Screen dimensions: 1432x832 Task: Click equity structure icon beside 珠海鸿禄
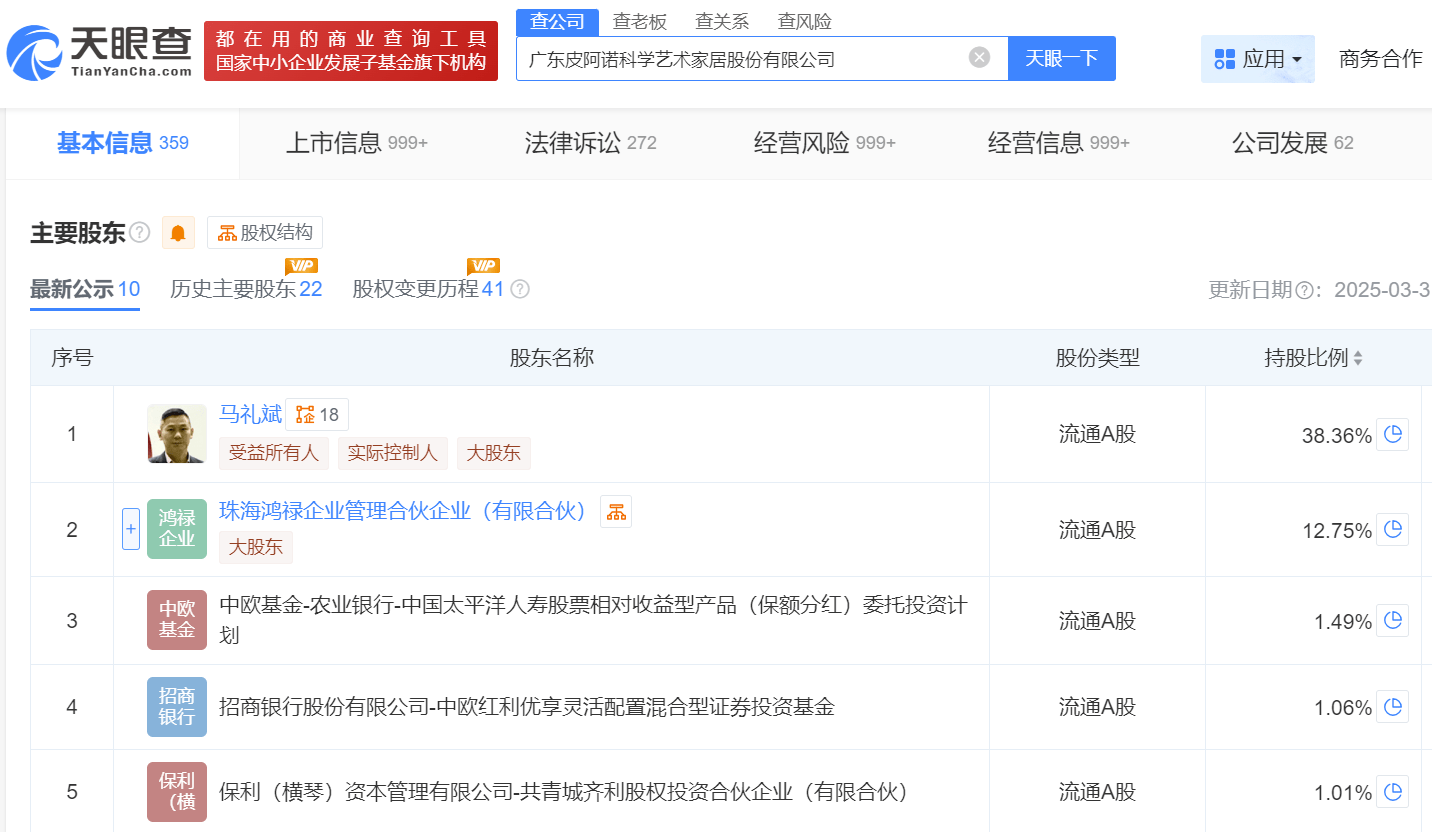[616, 511]
